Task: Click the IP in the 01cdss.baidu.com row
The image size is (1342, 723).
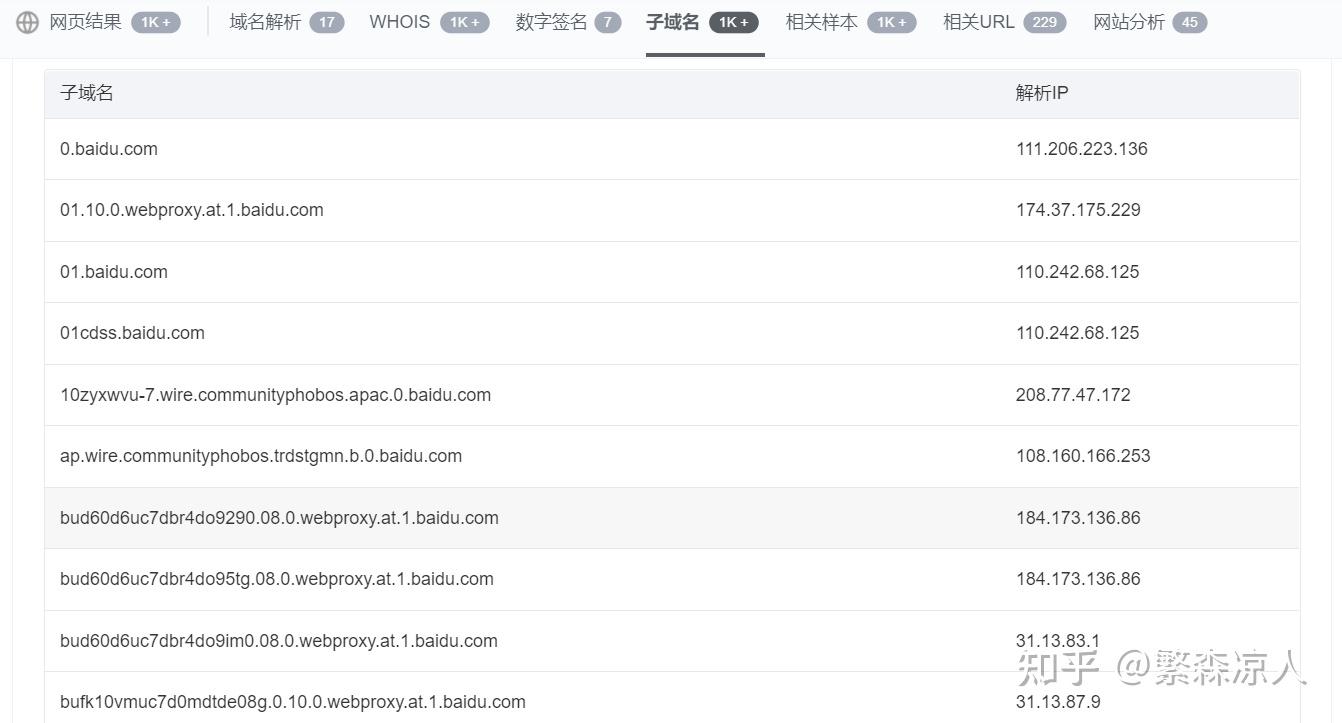Action: [1078, 333]
